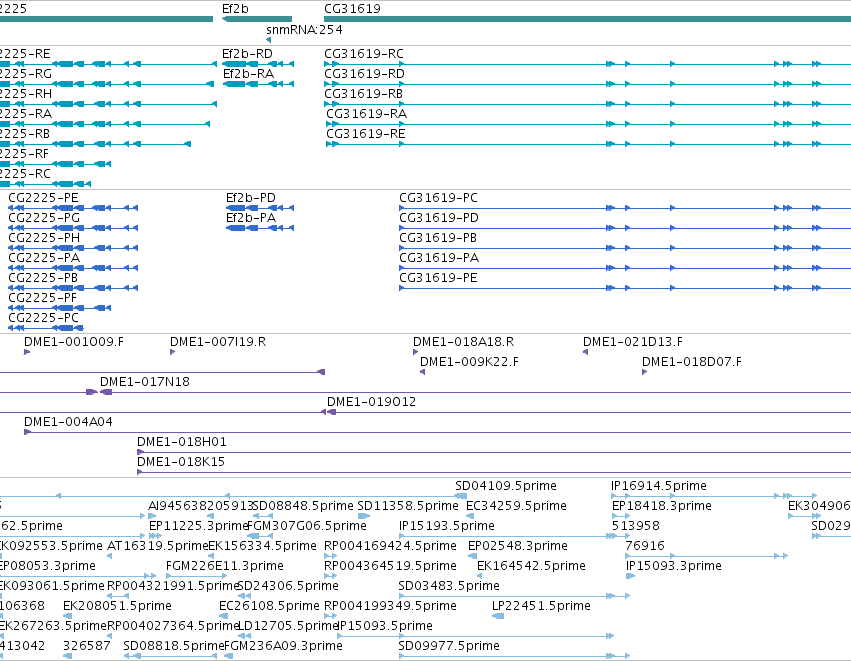The width and height of the screenshot is (851, 661).
Task: Select the CG2225-PF protein feature
Action: pos(60,308)
